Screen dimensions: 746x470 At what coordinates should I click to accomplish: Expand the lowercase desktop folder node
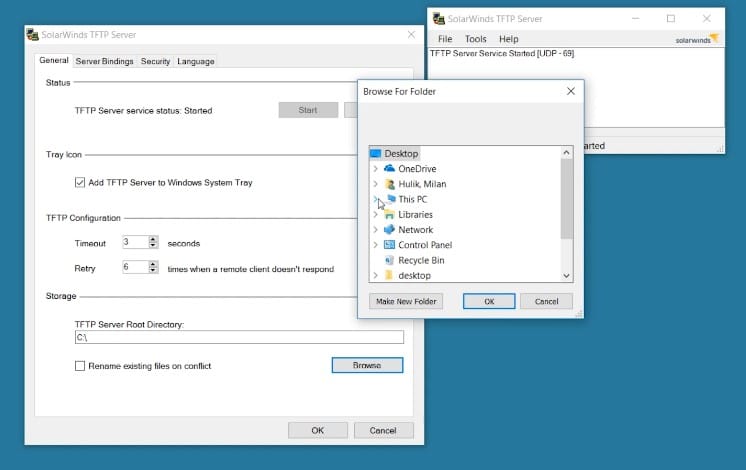[375, 275]
